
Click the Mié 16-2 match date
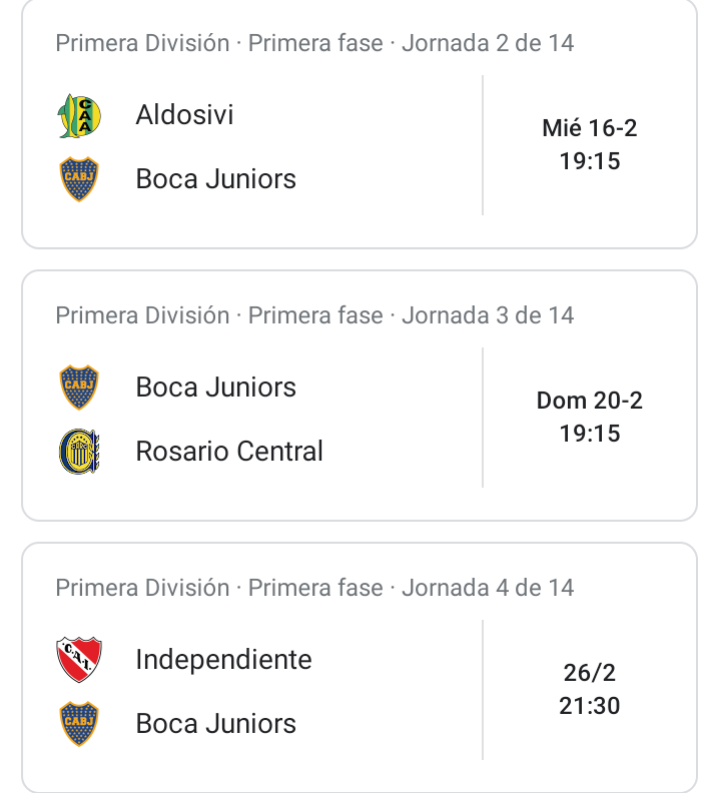pyautogui.click(x=590, y=128)
